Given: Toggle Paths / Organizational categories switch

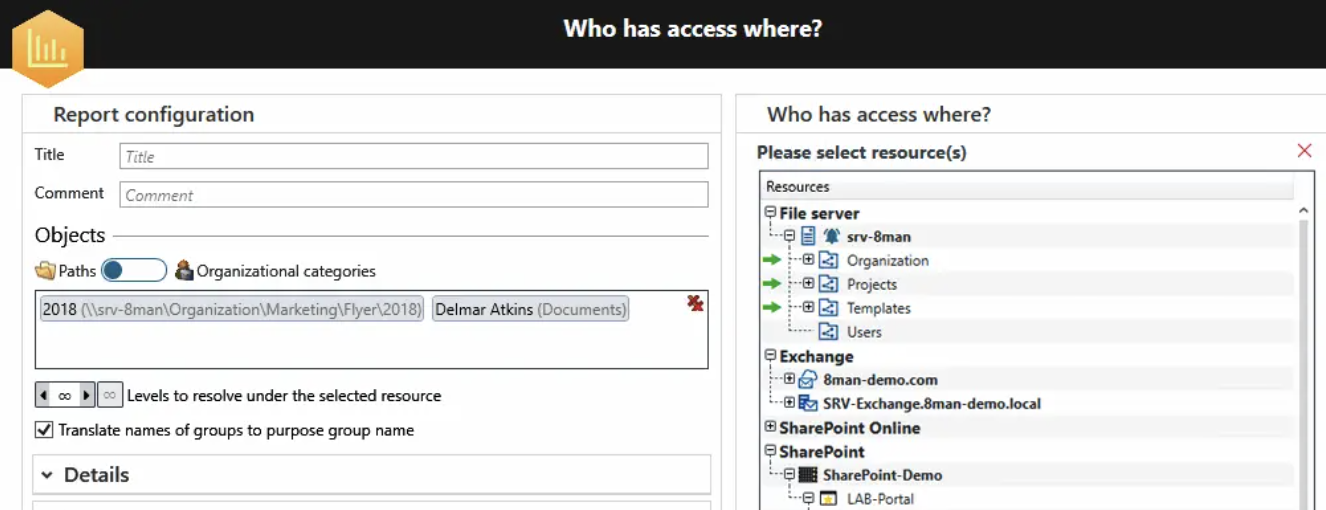Looking at the screenshot, I should (x=134, y=270).
